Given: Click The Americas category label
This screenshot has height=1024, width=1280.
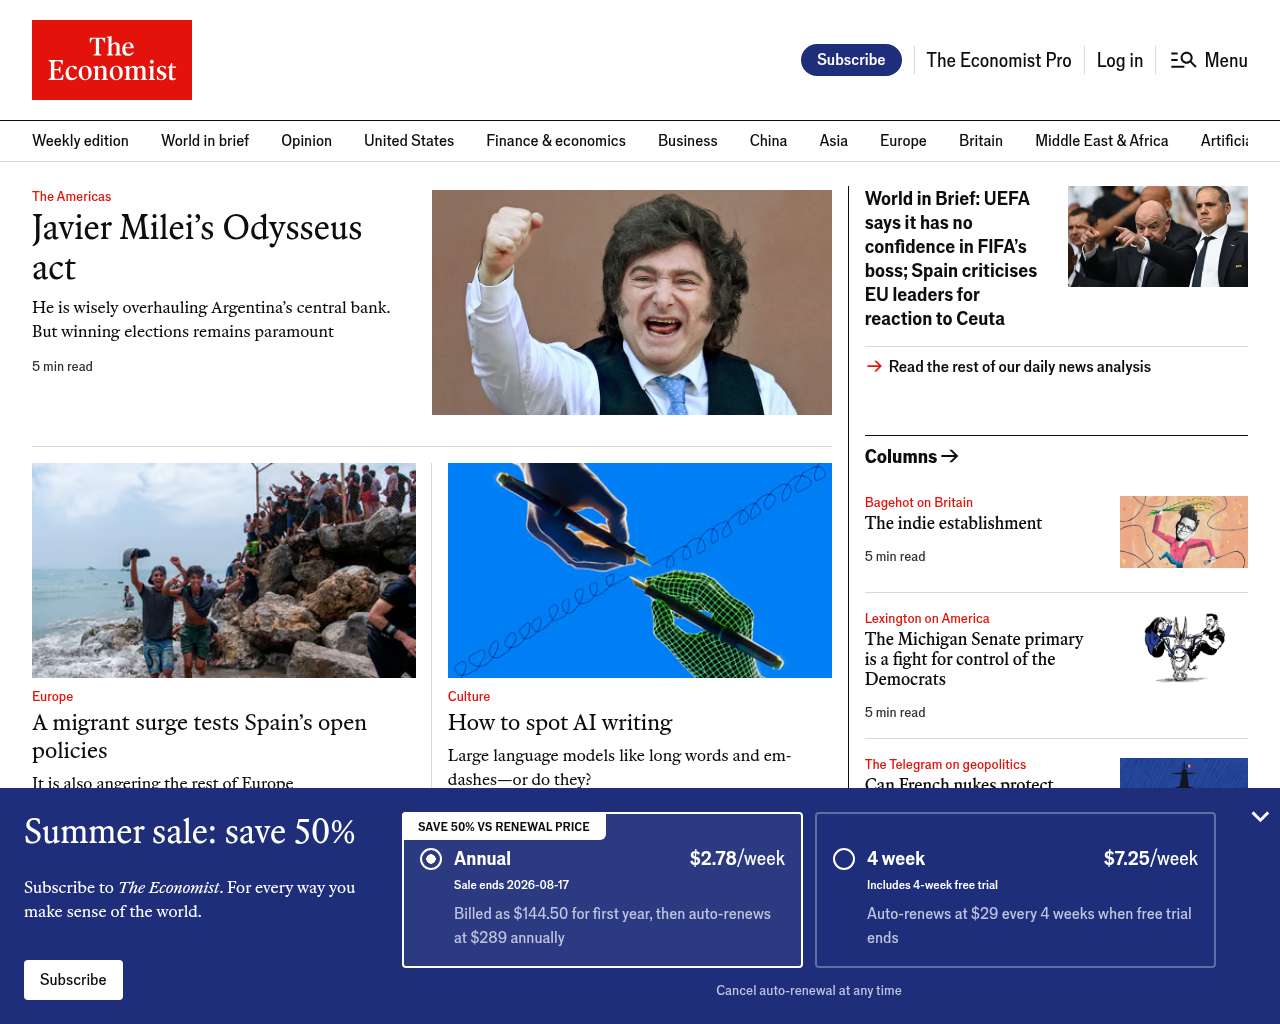Looking at the screenshot, I should pyautogui.click(x=71, y=196).
